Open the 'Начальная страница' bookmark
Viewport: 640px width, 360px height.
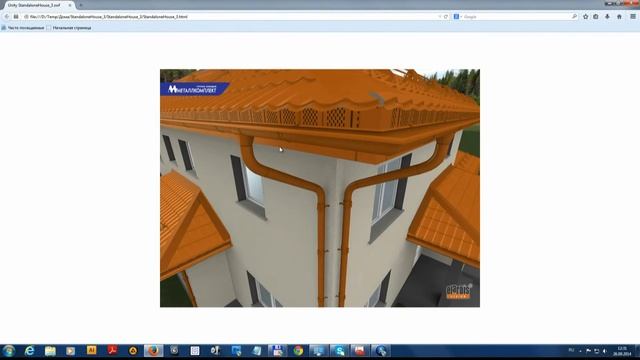pos(69,28)
